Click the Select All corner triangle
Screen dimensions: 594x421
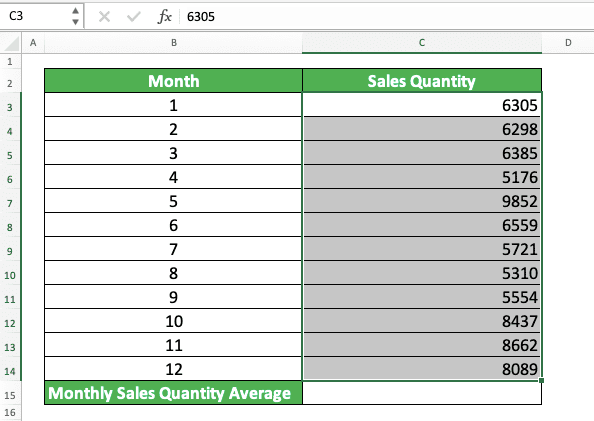pos(11,43)
